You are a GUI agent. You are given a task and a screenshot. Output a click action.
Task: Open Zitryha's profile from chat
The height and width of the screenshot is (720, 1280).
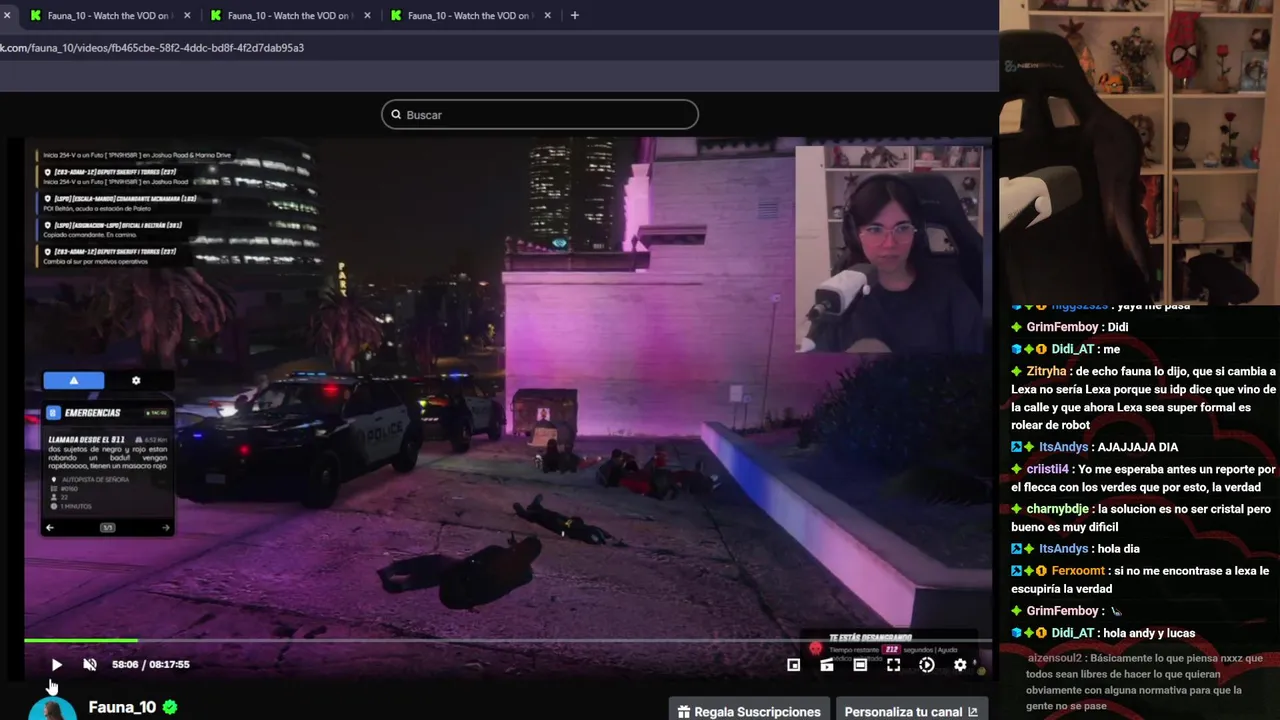1046,371
